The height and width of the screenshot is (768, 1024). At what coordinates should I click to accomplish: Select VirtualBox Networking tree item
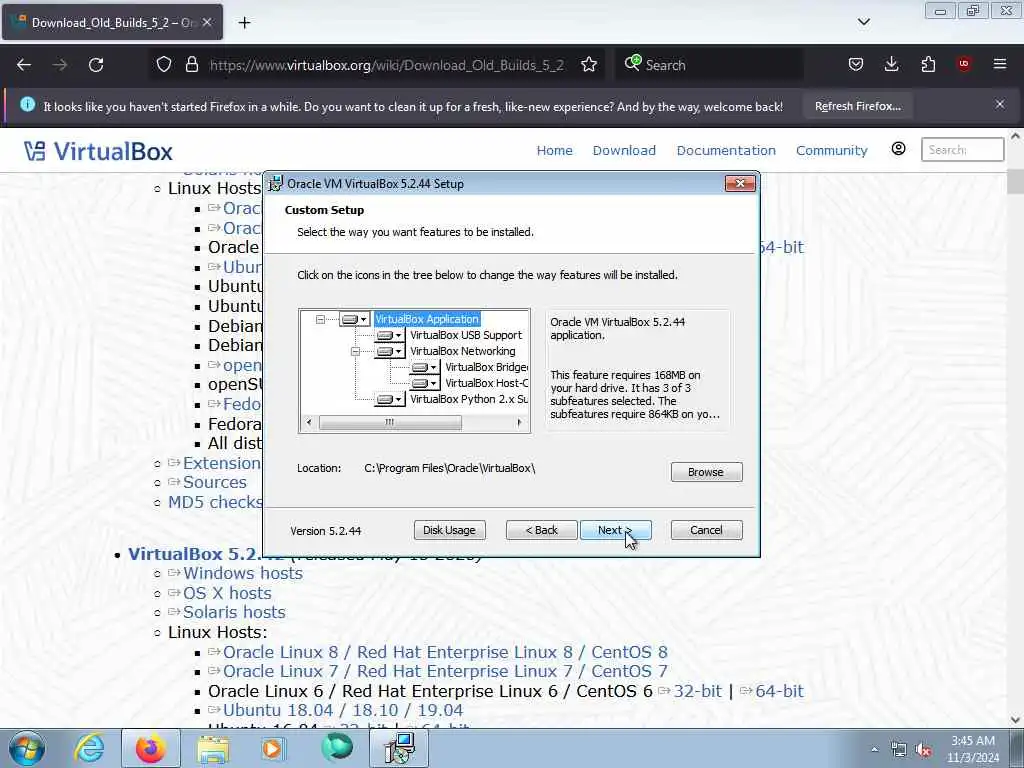click(462, 351)
